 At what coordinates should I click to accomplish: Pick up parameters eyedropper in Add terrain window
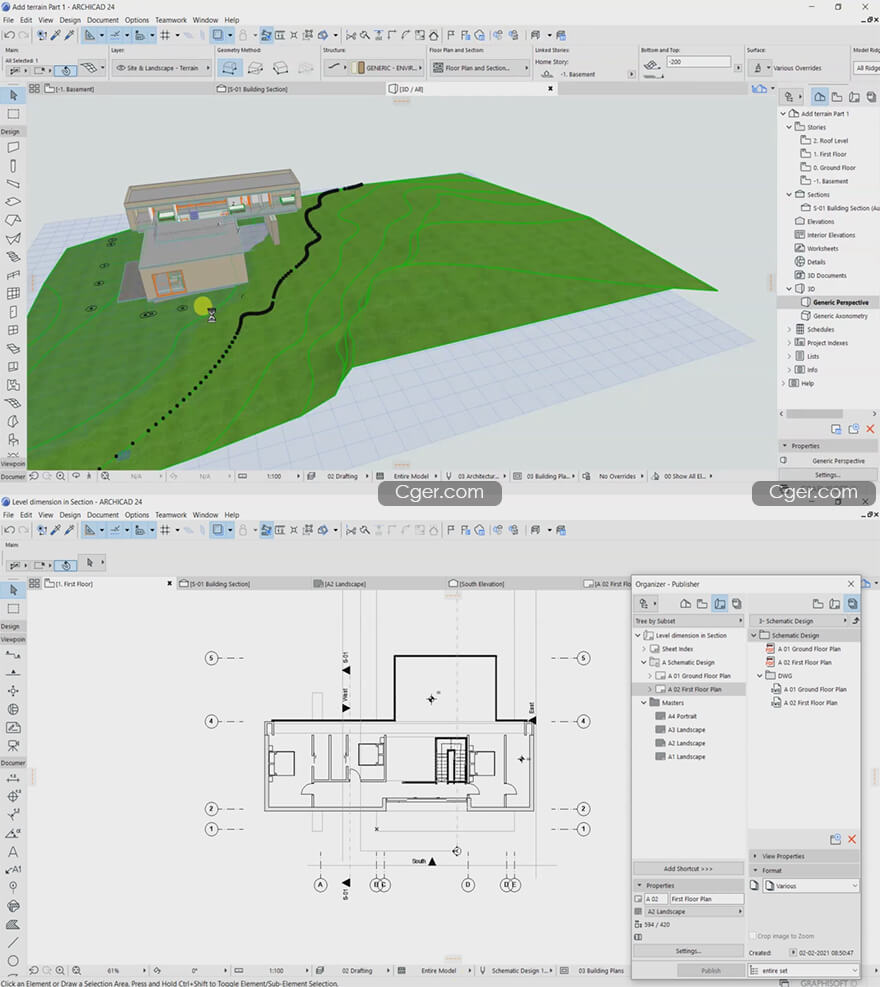56,35
